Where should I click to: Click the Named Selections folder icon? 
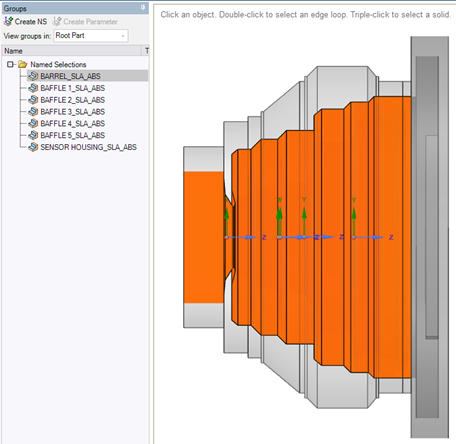point(23,64)
